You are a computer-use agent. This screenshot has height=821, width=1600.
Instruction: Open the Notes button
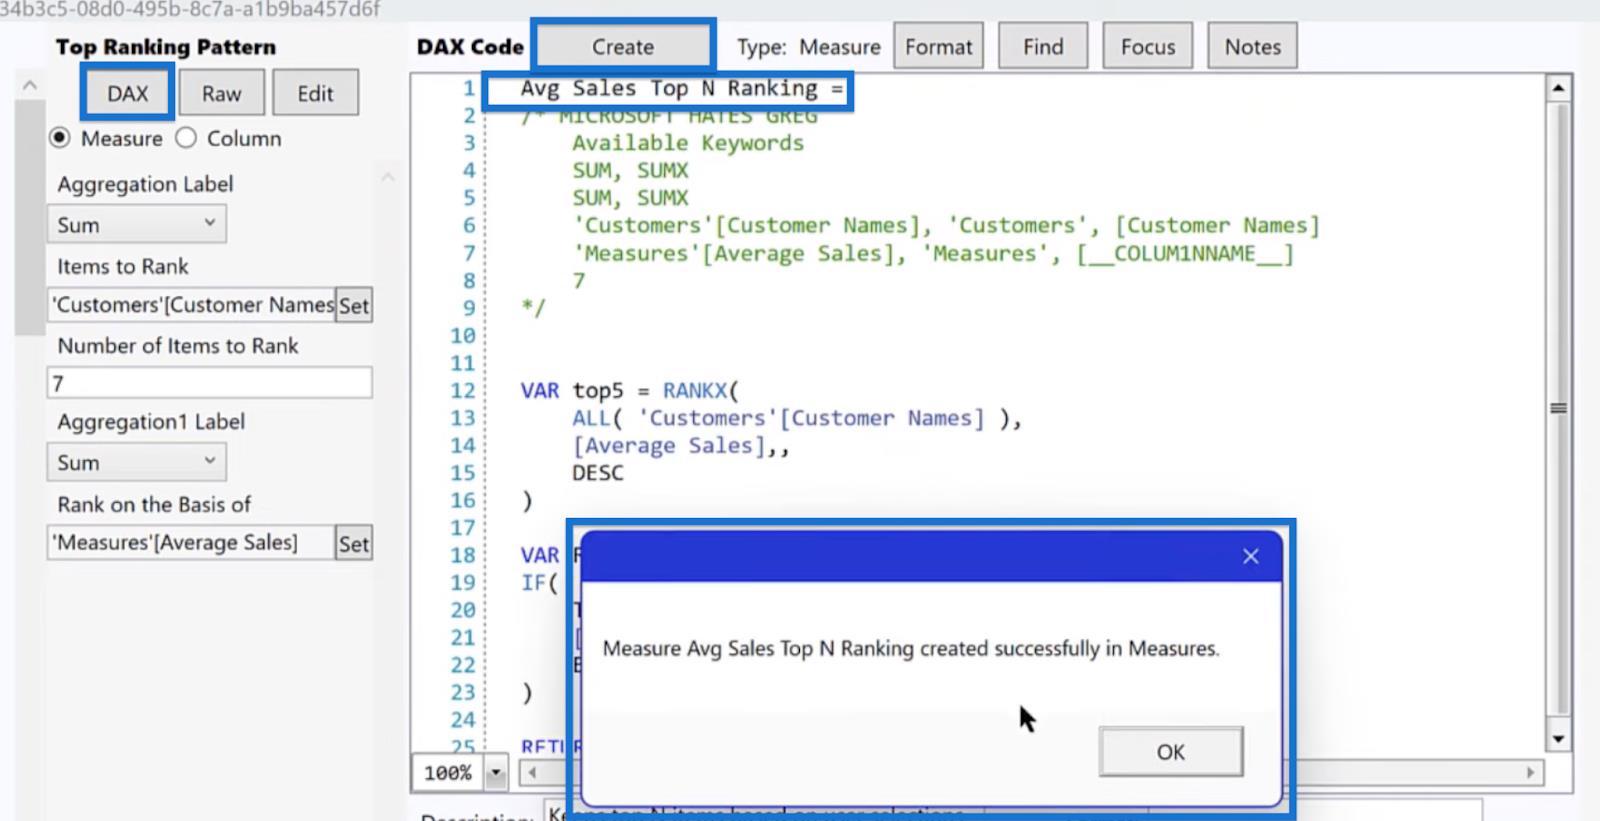pos(1252,46)
